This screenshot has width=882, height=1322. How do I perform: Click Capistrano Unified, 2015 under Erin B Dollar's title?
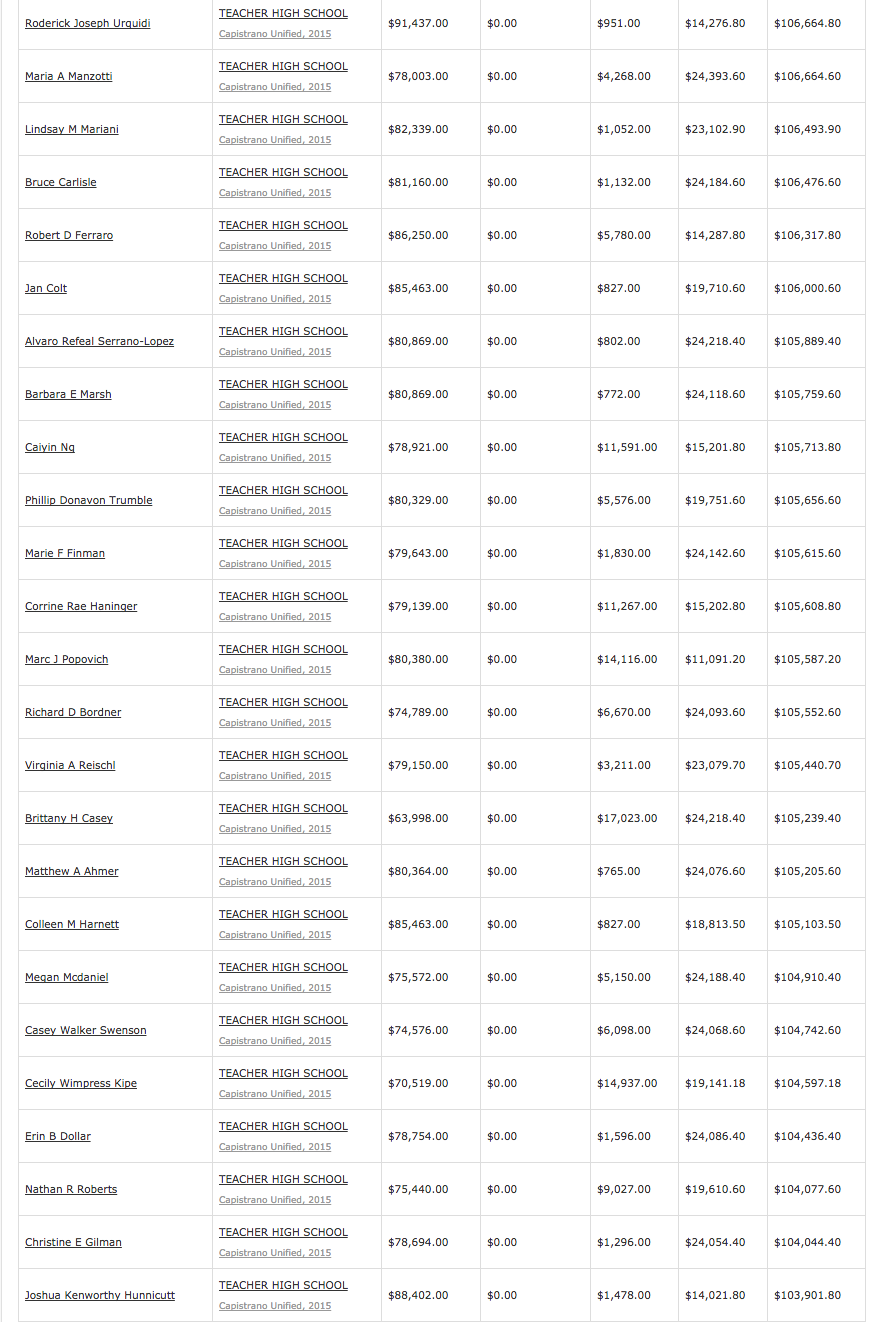[275, 1147]
